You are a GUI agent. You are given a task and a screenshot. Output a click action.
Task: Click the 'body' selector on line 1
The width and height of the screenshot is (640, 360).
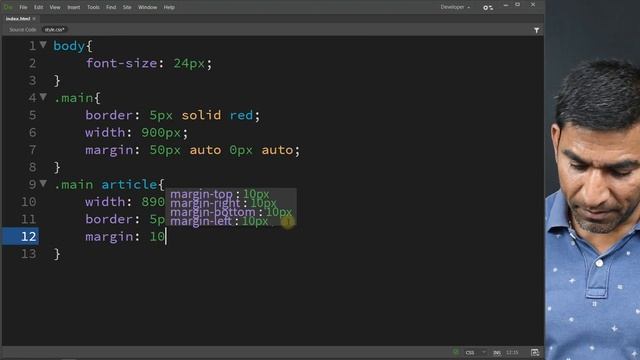point(69,46)
